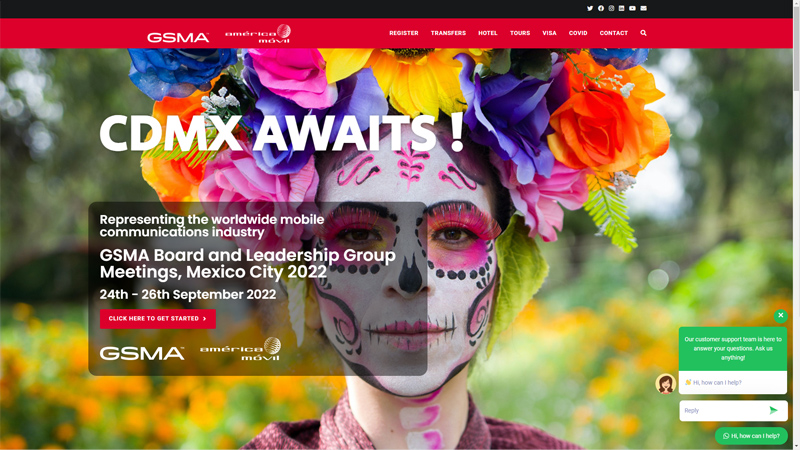Click the green customer support message bubble

coord(733,348)
